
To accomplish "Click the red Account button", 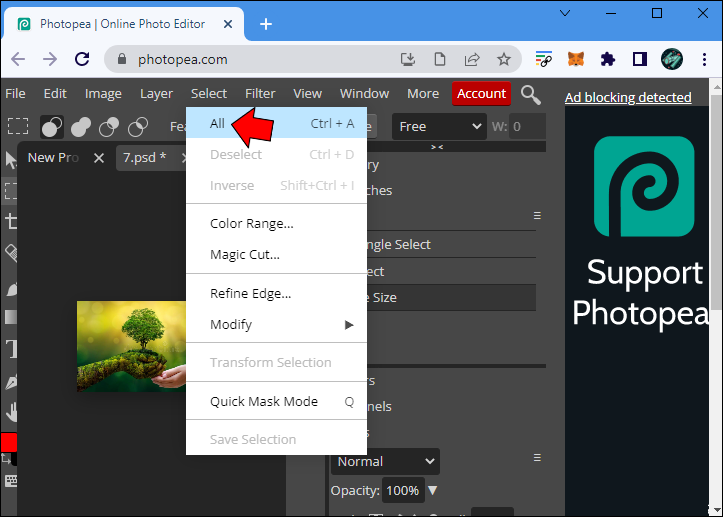I will pyautogui.click(x=481, y=94).
